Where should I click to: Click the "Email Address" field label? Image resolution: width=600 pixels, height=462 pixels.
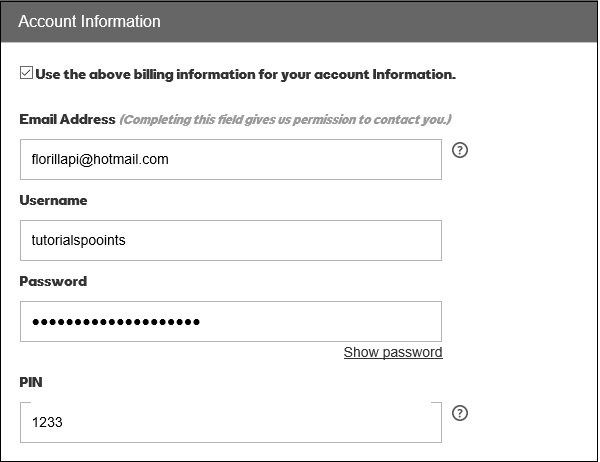click(x=67, y=120)
